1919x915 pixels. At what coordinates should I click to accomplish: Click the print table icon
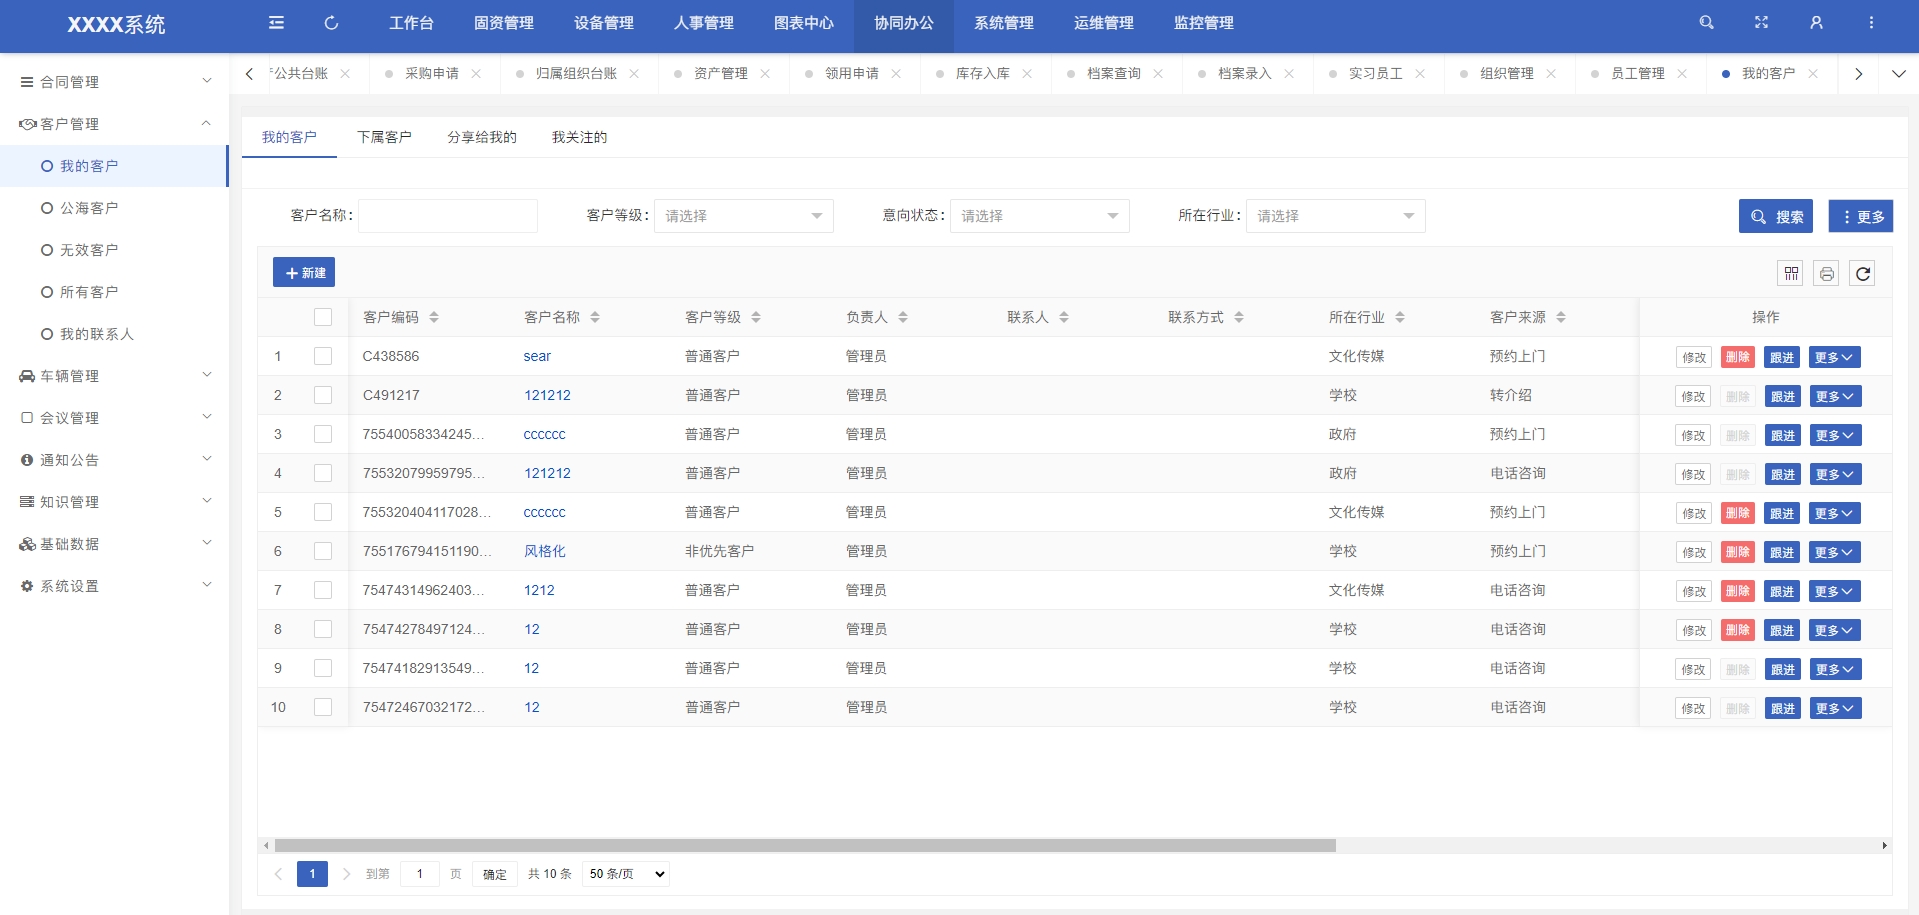coord(1827,273)
